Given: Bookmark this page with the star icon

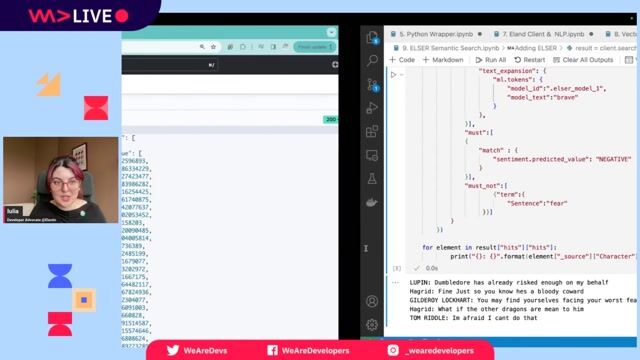Looking at the screenshot, I should 213,47.
